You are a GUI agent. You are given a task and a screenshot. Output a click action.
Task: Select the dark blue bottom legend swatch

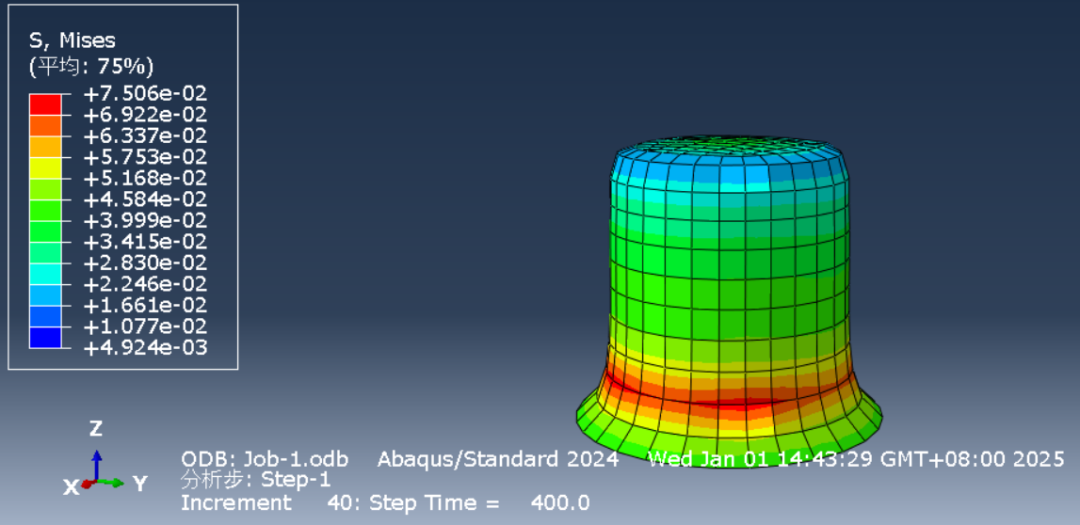45,337
